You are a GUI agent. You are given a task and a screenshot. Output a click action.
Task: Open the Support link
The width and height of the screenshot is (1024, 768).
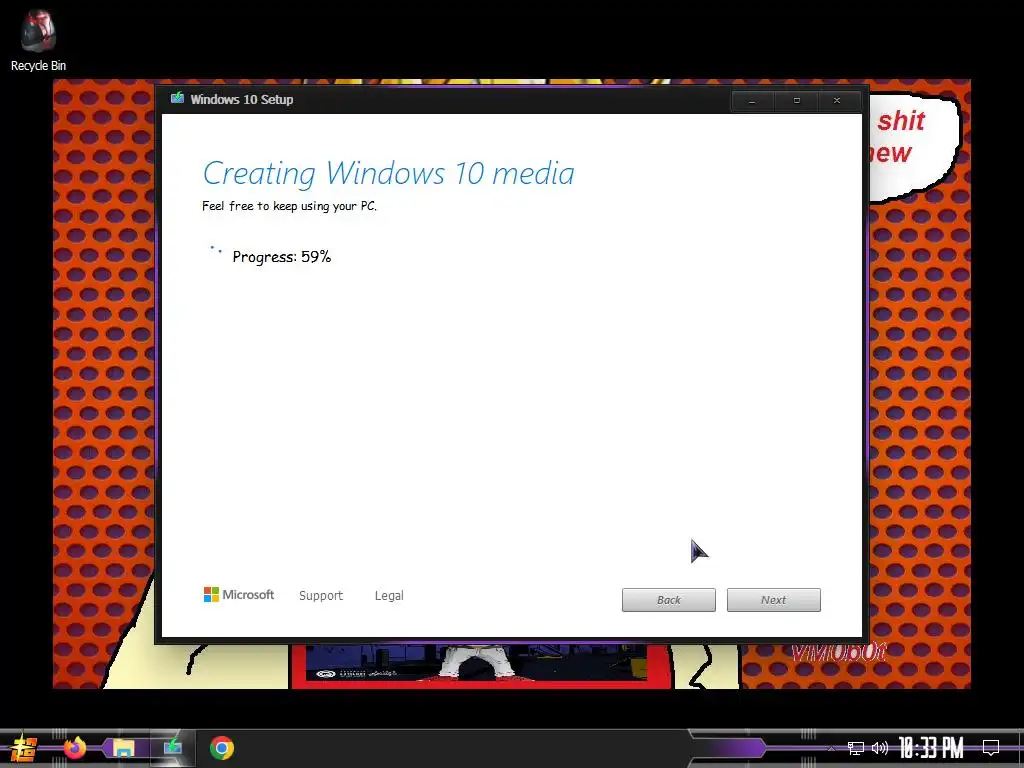click(x=321, y=596)
